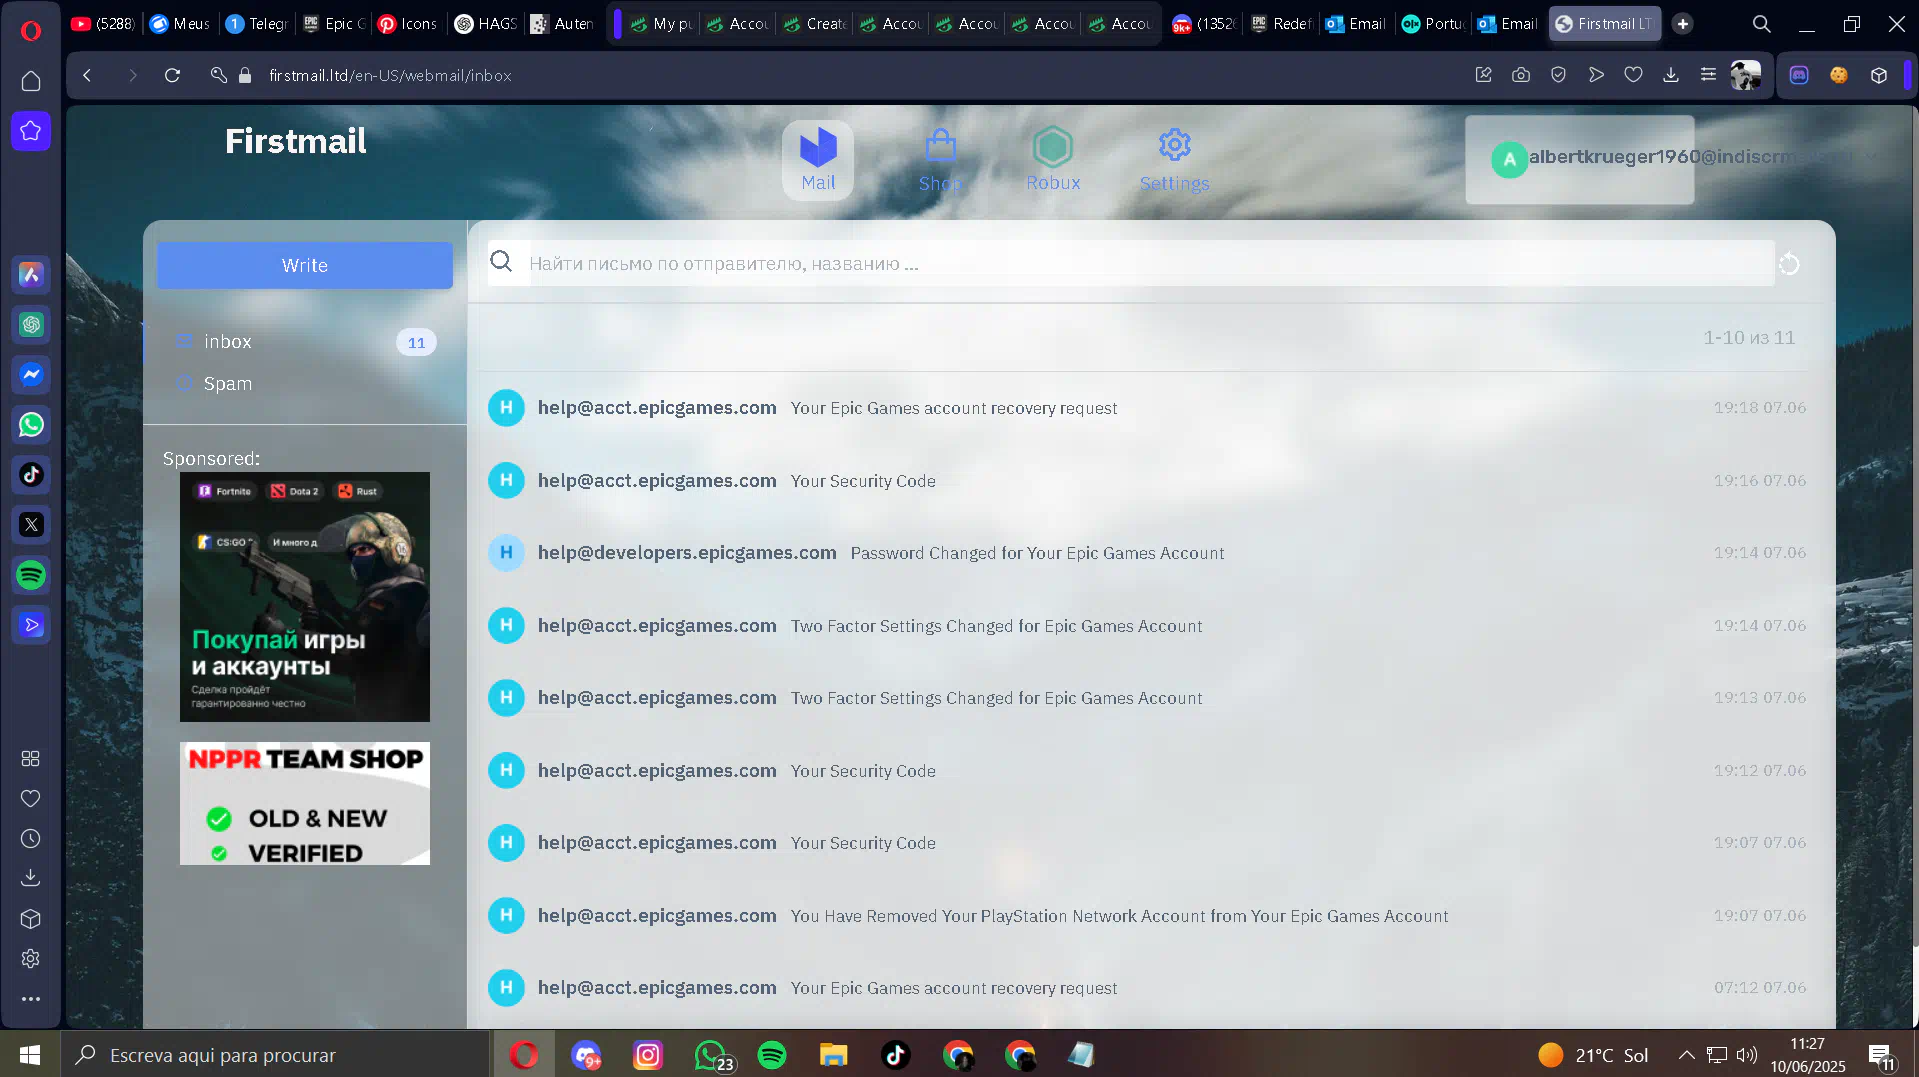The height and width of the screenshot is (1077, 1919).
Task: Click the magnifier icon in mail search
Action: [x=501, y=262]
